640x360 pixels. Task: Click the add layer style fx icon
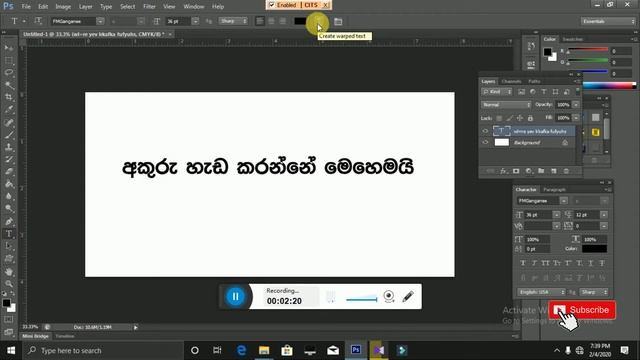point(503,171)
